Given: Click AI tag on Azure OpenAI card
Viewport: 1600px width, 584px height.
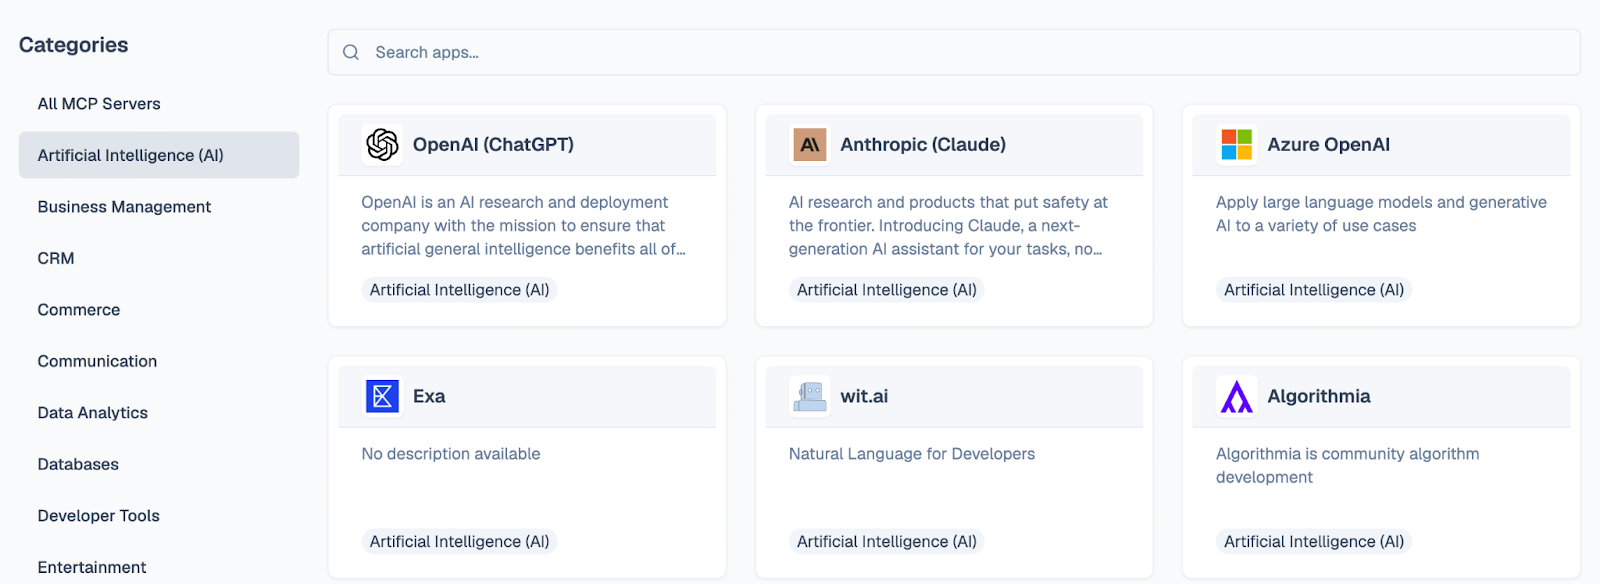Looking at the screenshot, I should click(1314, 290).
